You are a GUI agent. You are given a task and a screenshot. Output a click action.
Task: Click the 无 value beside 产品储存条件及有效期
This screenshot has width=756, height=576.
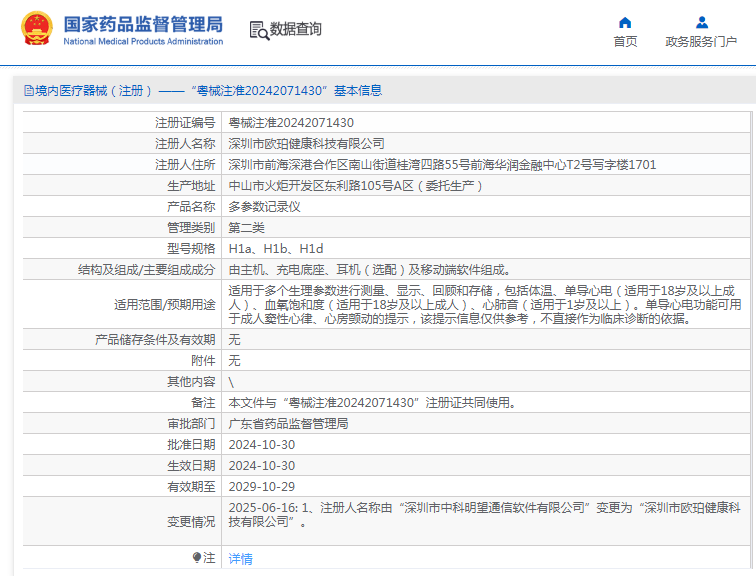(234, 340)
